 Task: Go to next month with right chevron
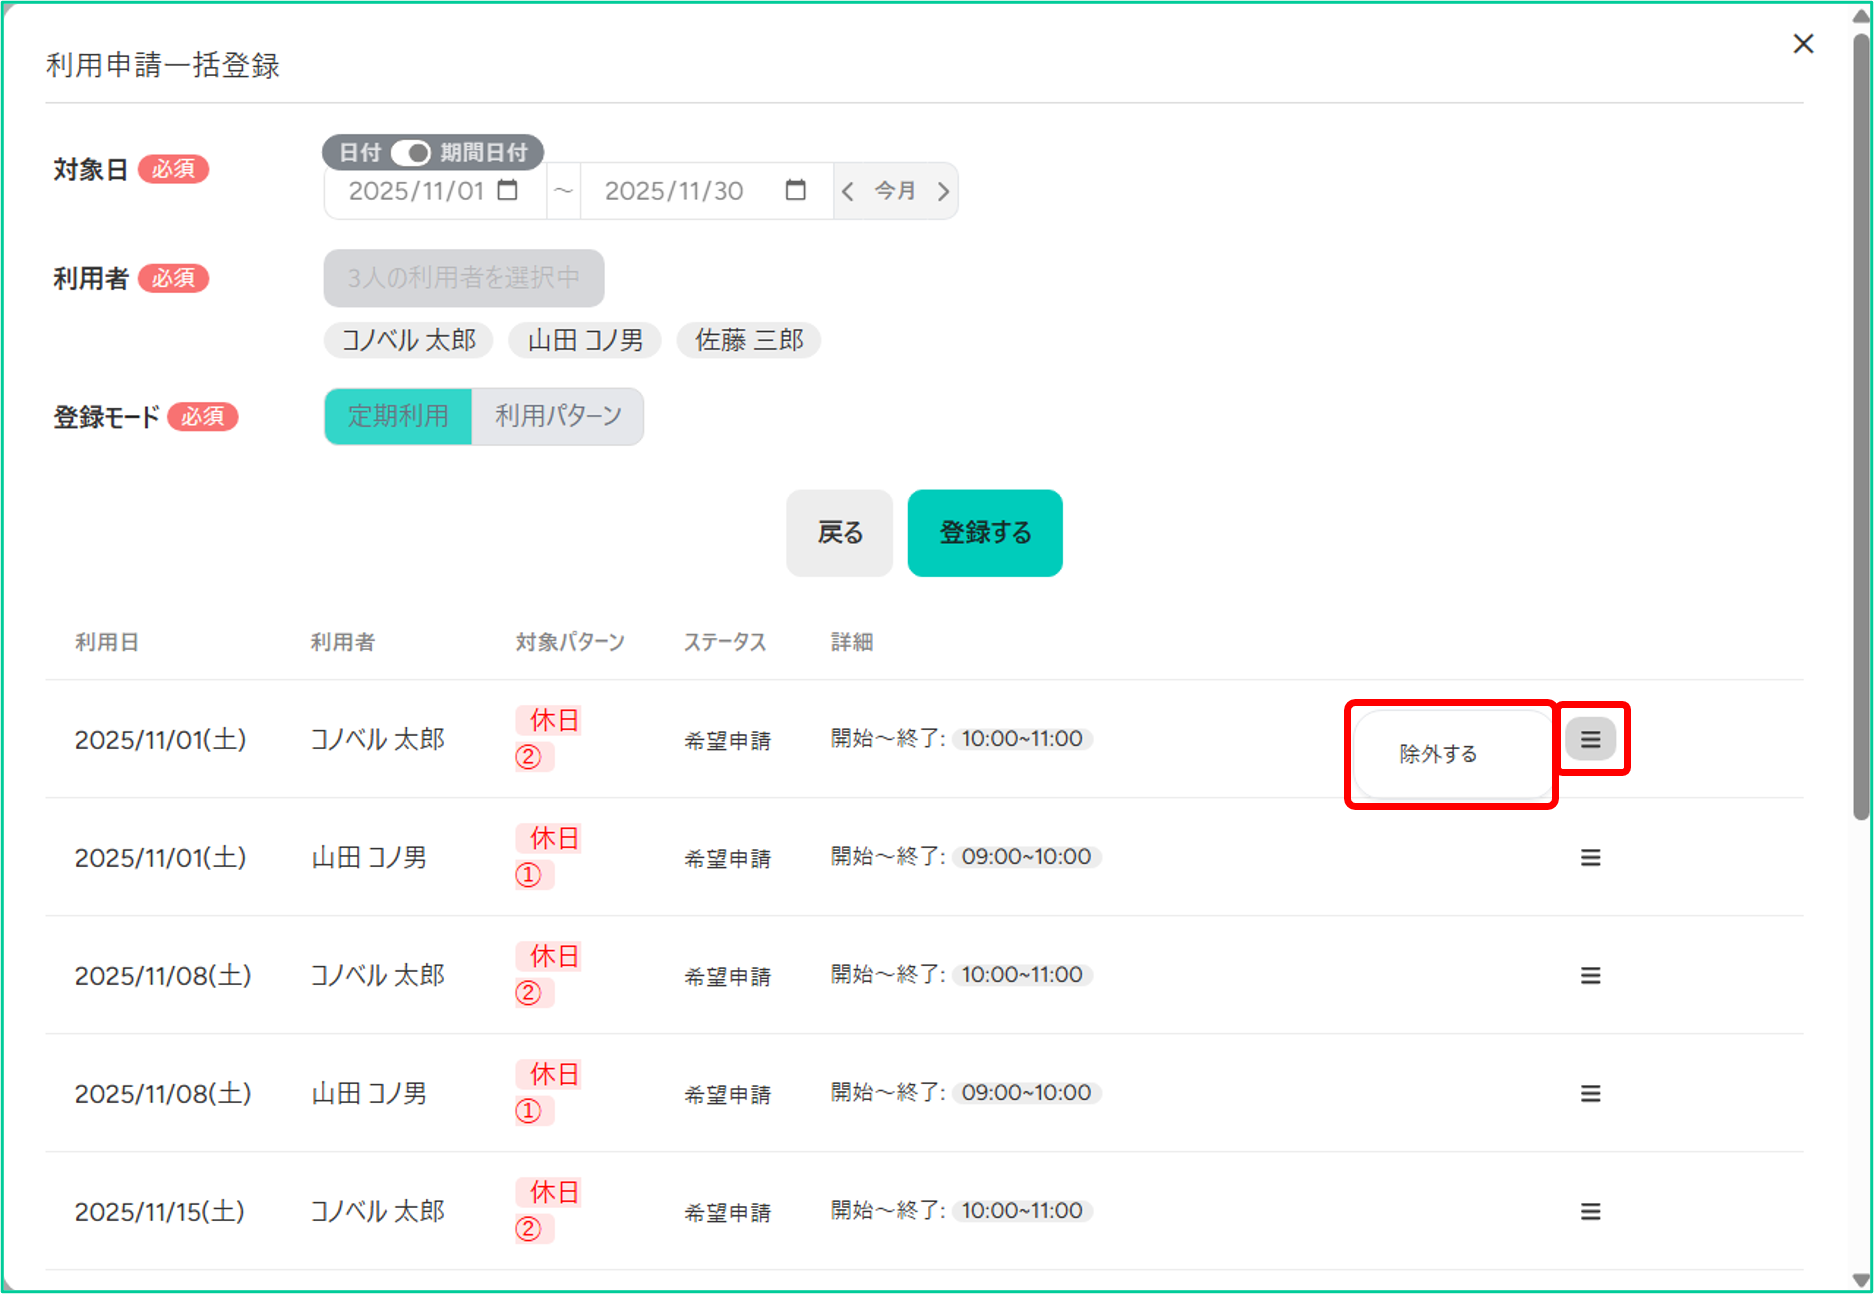(x=943, y=191)
